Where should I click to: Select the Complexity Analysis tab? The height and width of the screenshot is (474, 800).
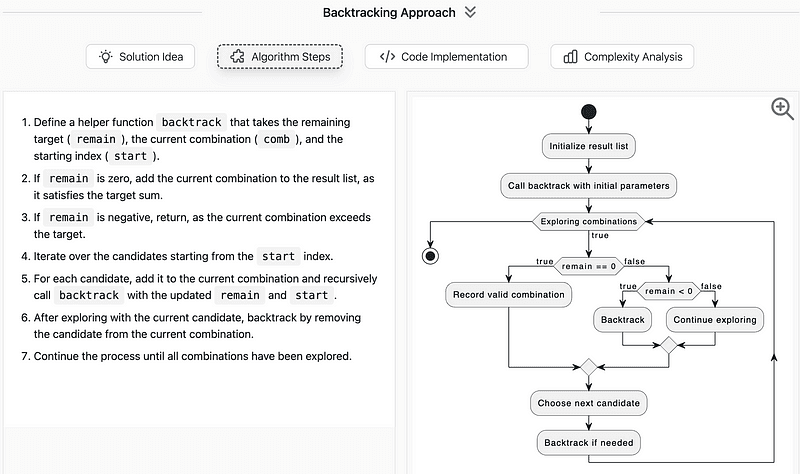point(622,57)
